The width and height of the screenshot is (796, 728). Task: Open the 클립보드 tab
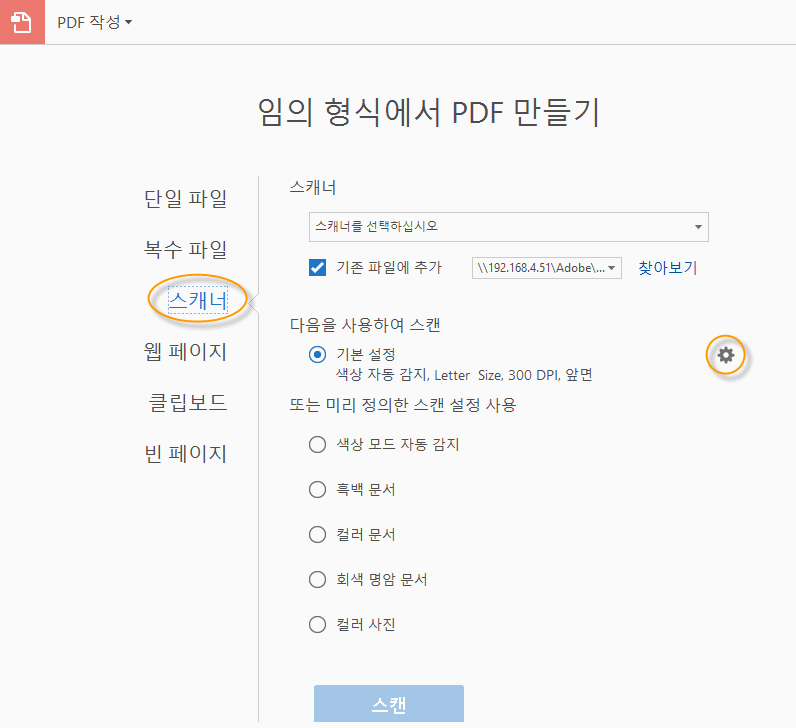pos(186,403)
